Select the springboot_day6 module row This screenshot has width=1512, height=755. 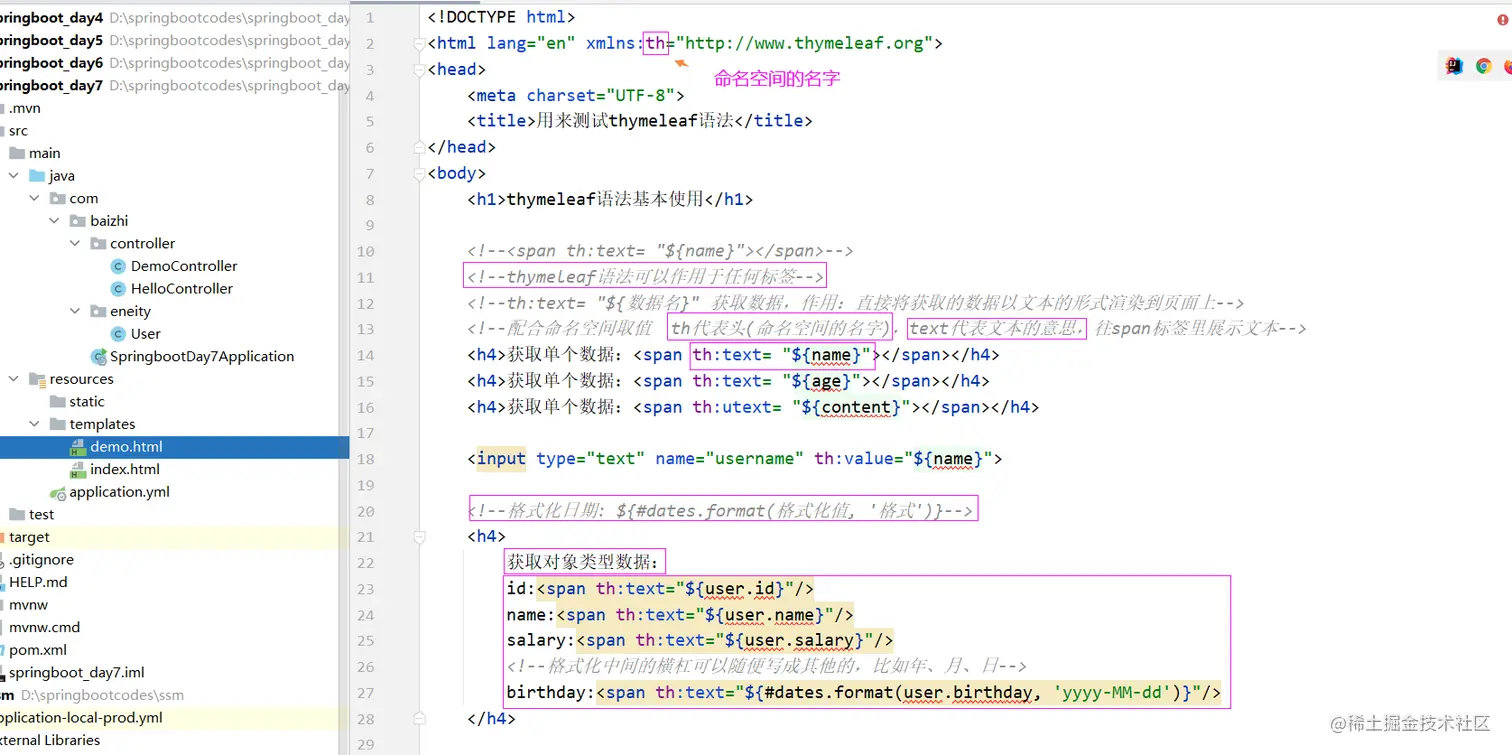[x=175, y=63]
